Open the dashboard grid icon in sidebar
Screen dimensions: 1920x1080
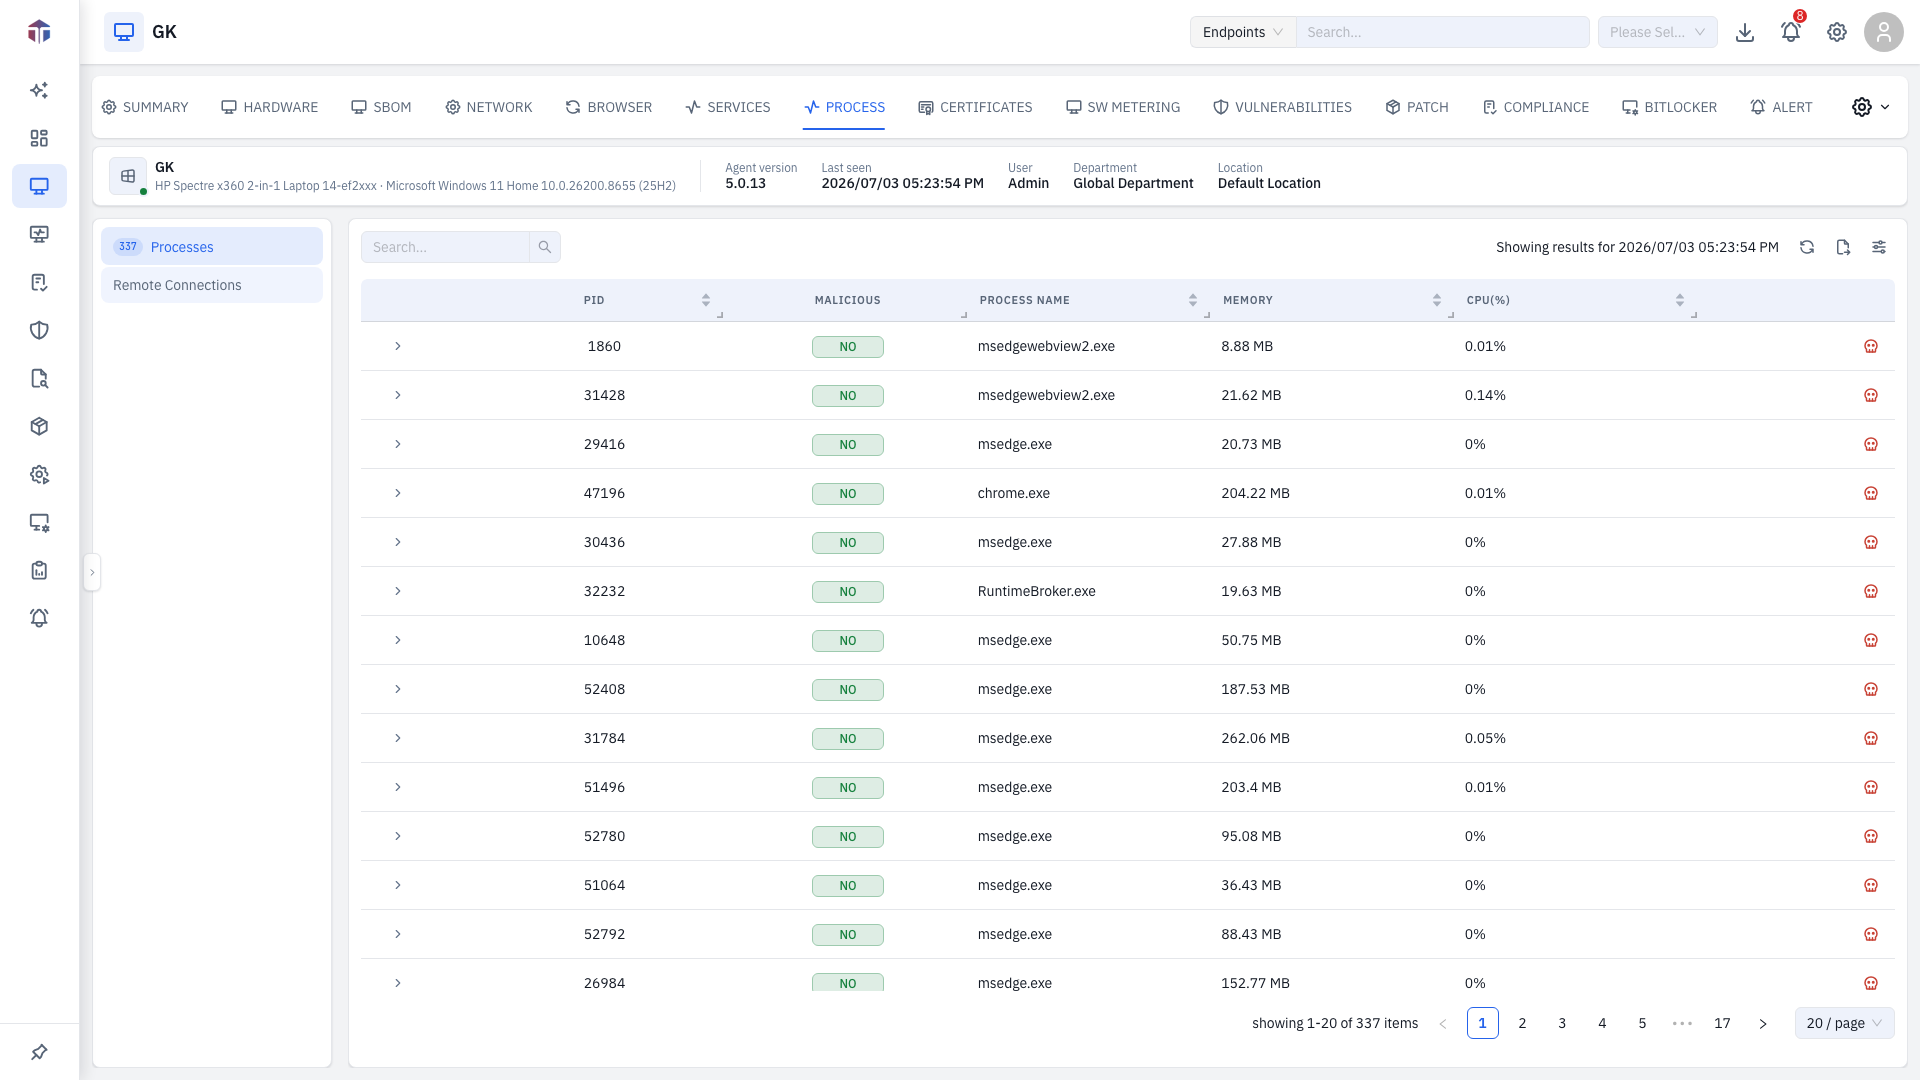(x=39, y=138)
